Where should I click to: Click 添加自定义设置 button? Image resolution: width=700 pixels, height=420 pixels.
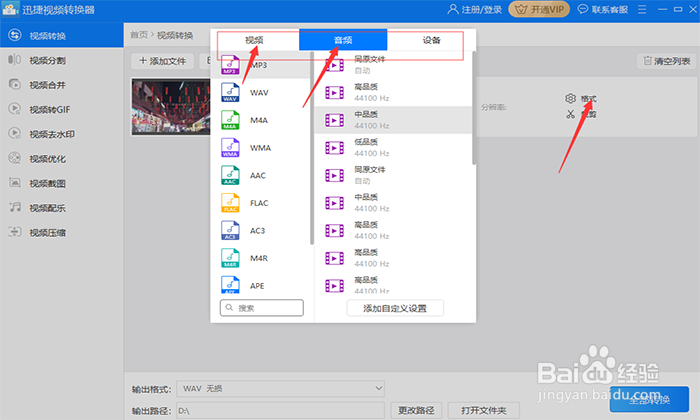coord(395,308)
